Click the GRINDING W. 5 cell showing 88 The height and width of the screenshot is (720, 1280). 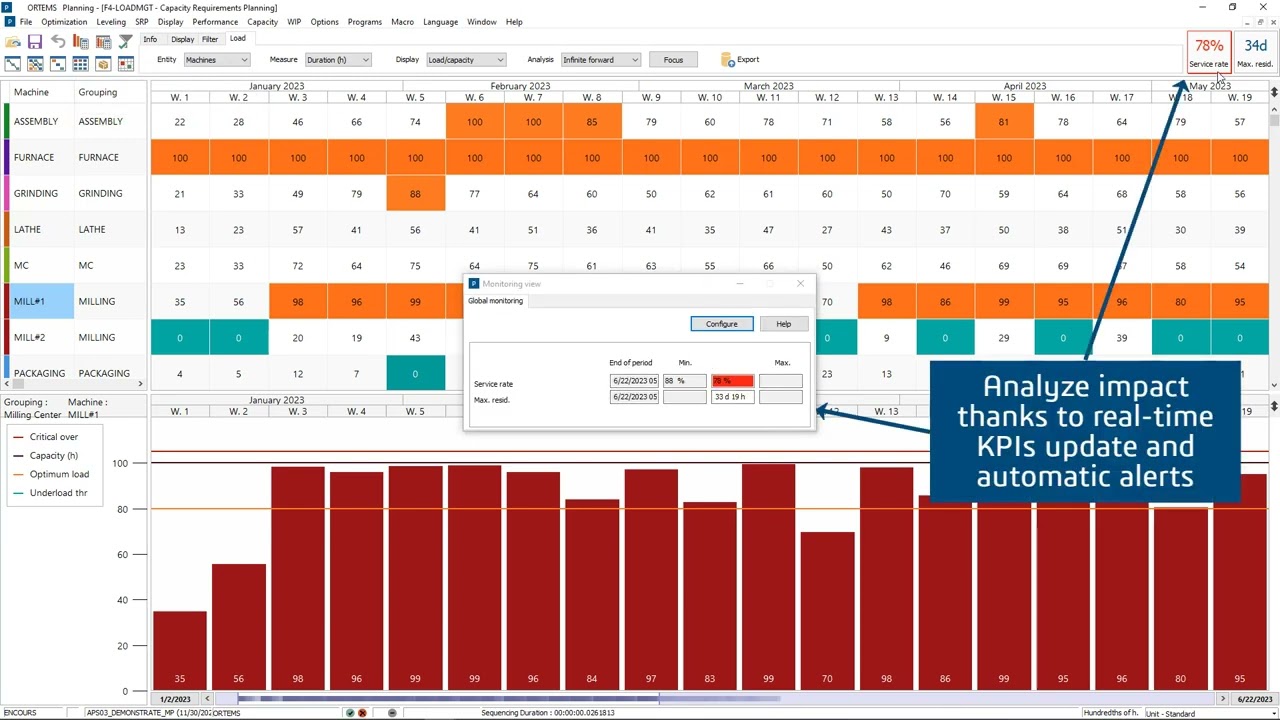(x=415, y=193)
